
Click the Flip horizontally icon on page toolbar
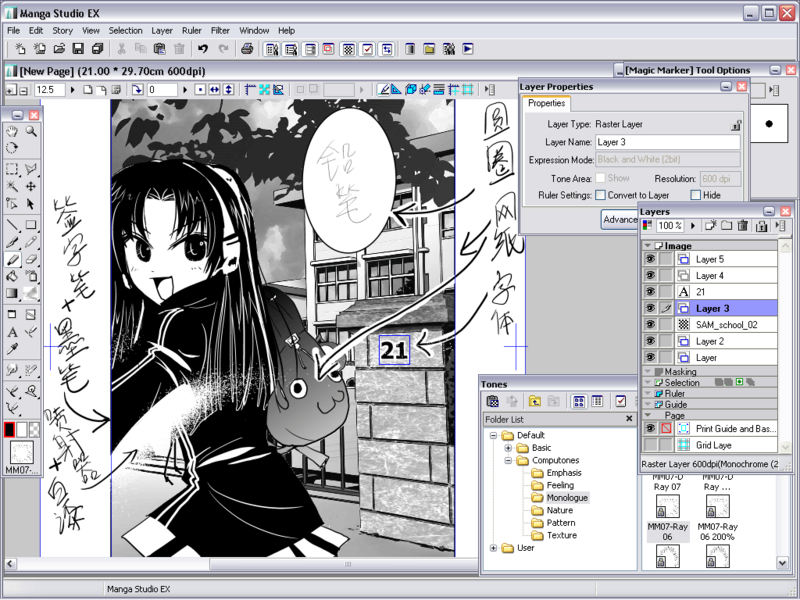tap(214, 90)
